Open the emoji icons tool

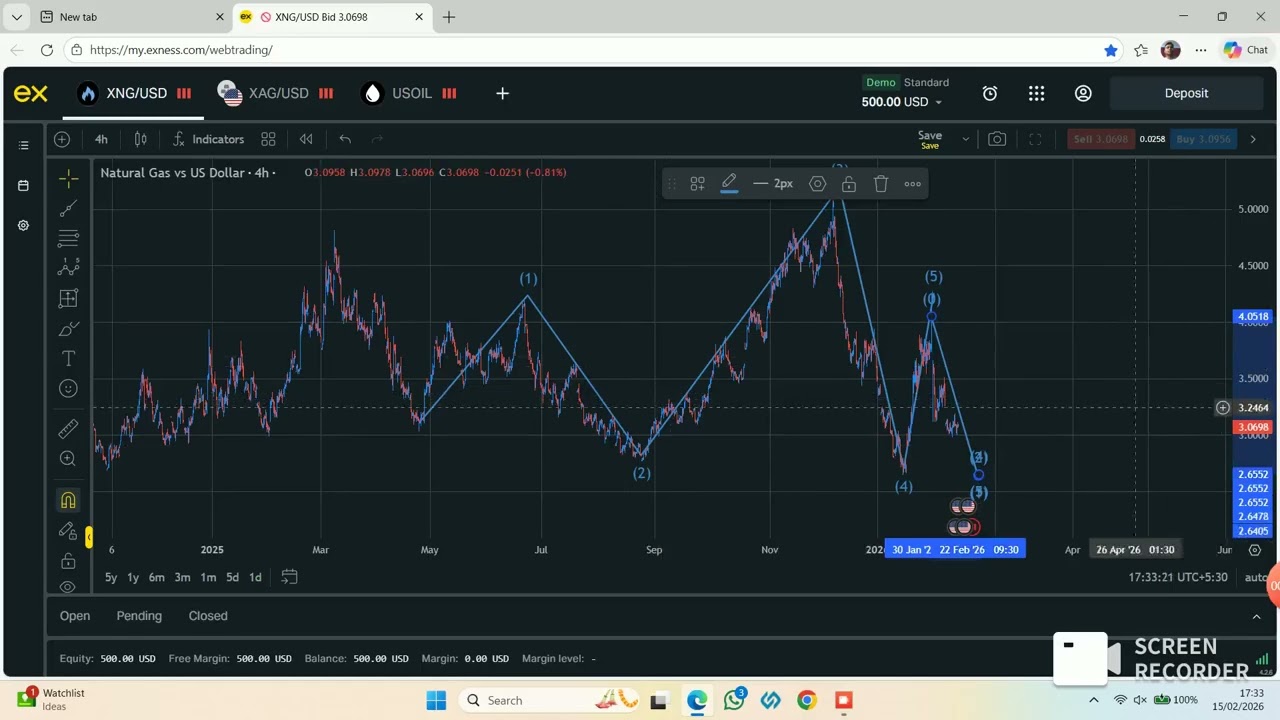[x=68, y=388]
